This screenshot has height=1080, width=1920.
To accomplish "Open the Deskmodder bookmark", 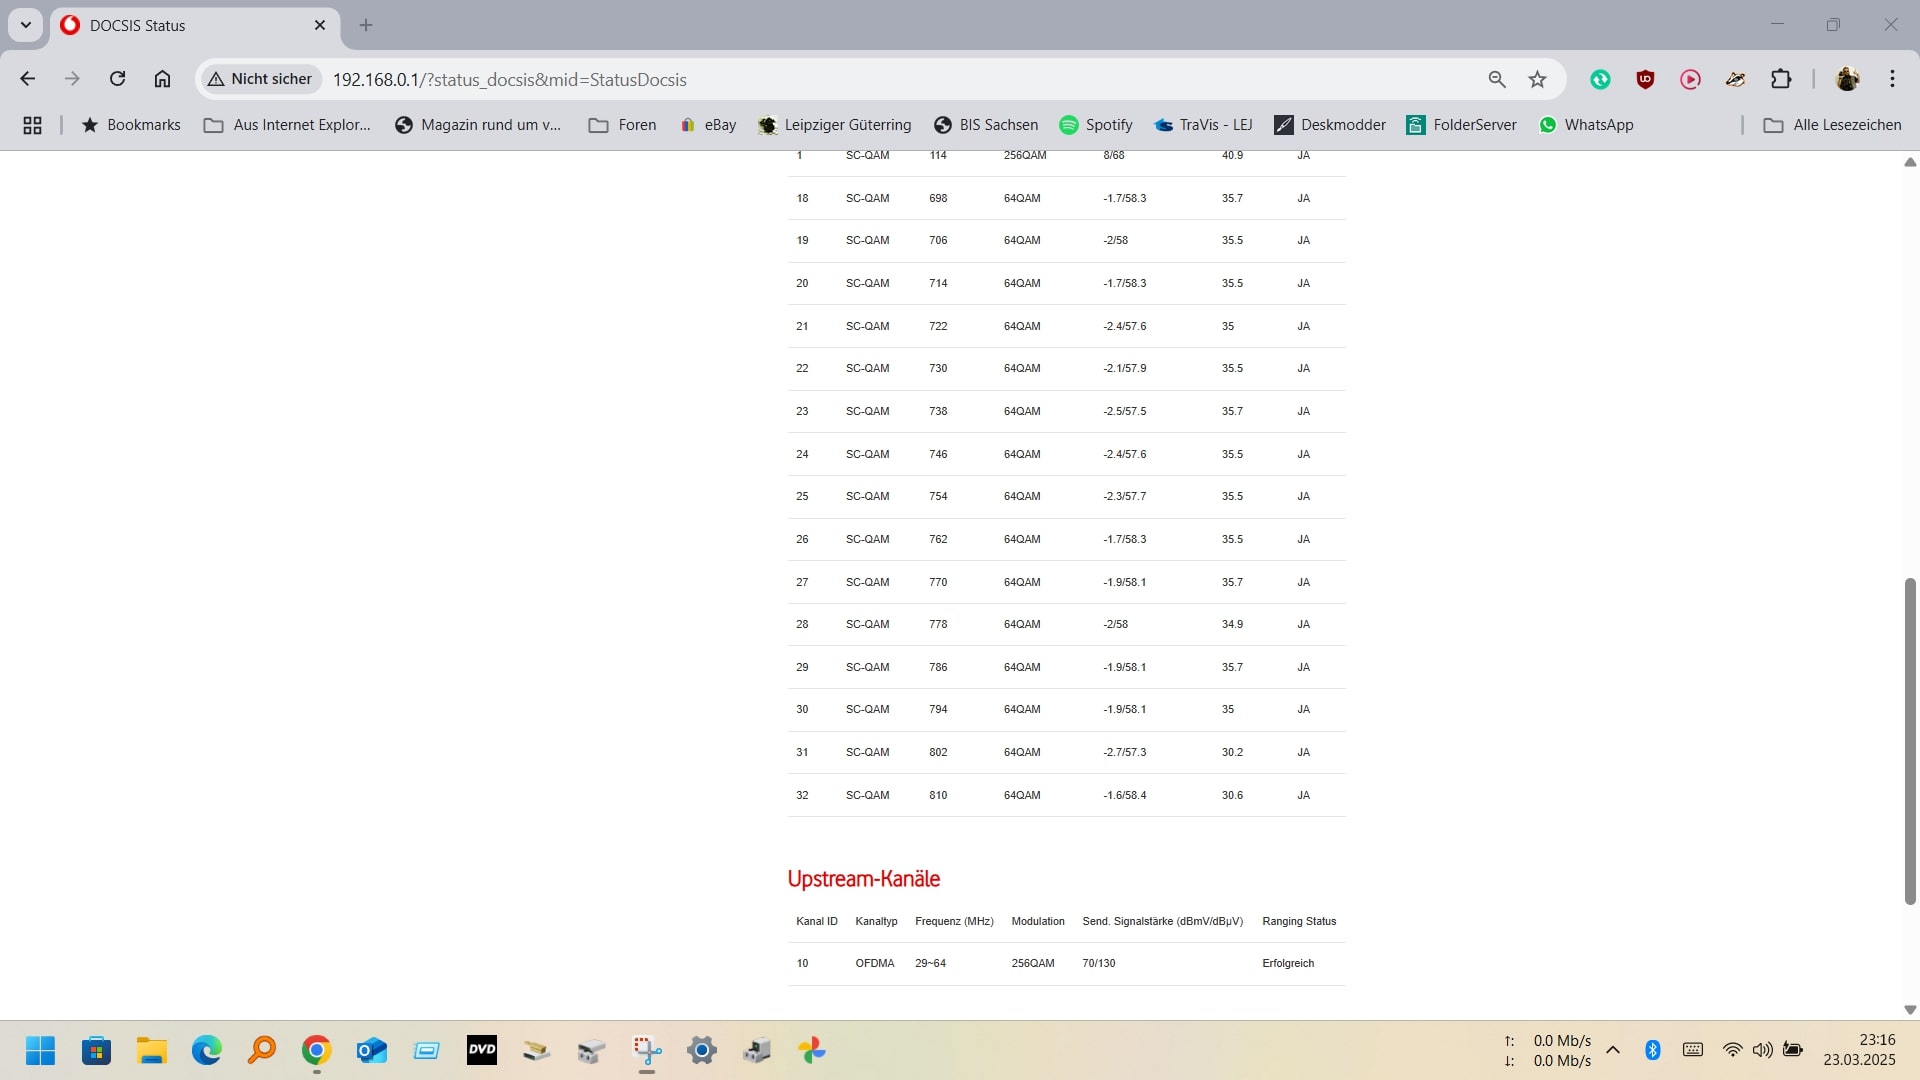I will [1330, 125].
